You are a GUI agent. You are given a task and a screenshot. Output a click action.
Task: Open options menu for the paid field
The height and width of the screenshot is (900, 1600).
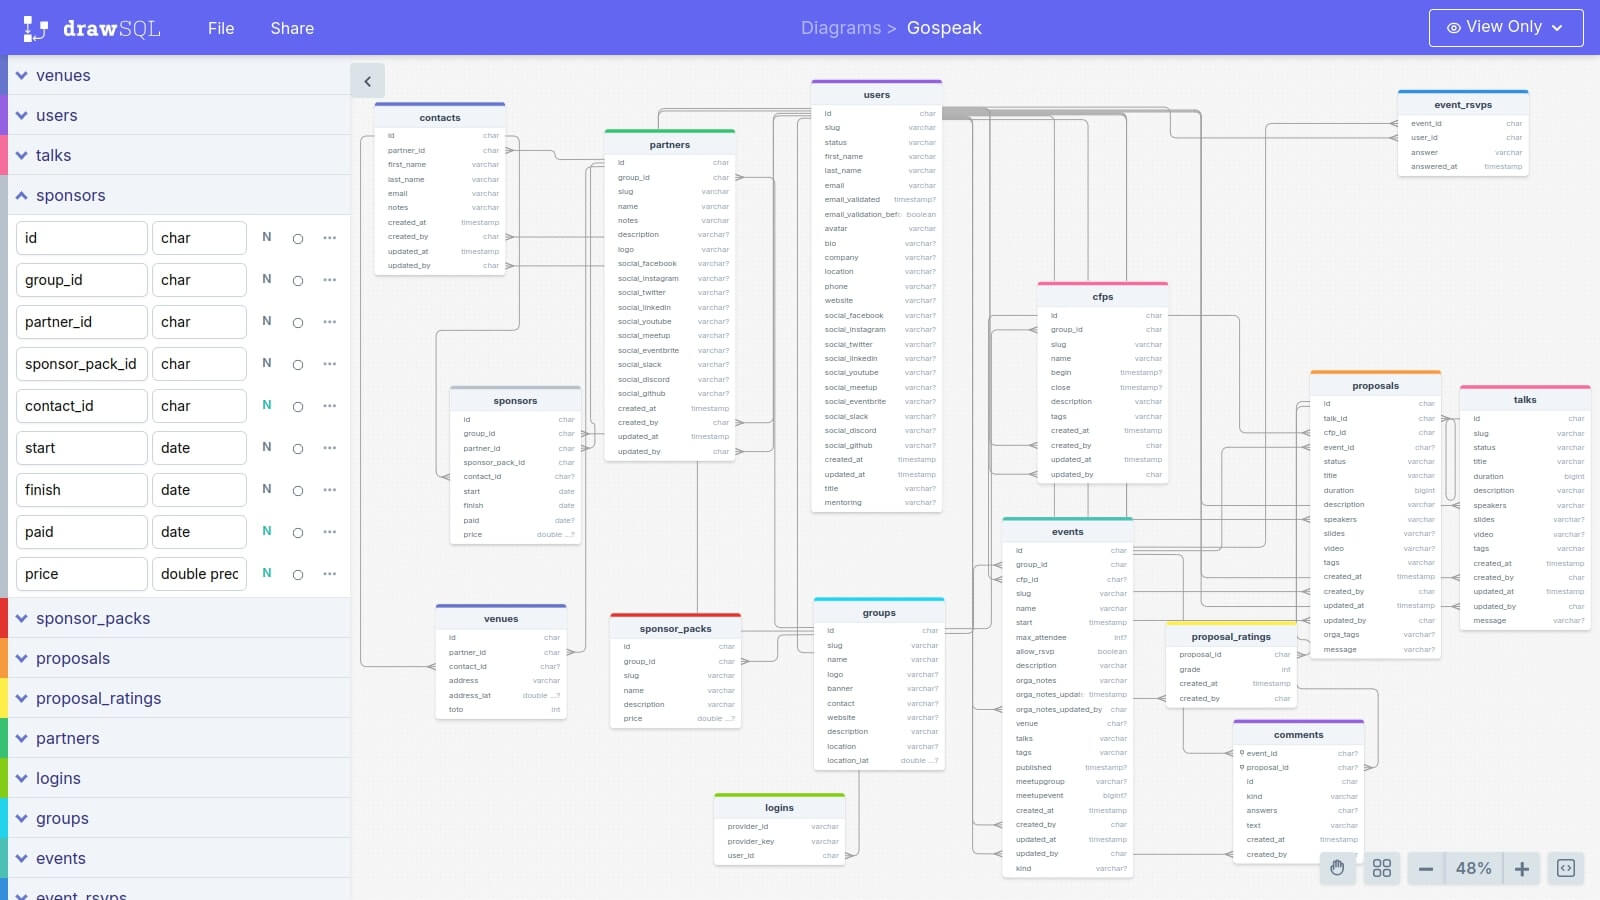(330, 532)
